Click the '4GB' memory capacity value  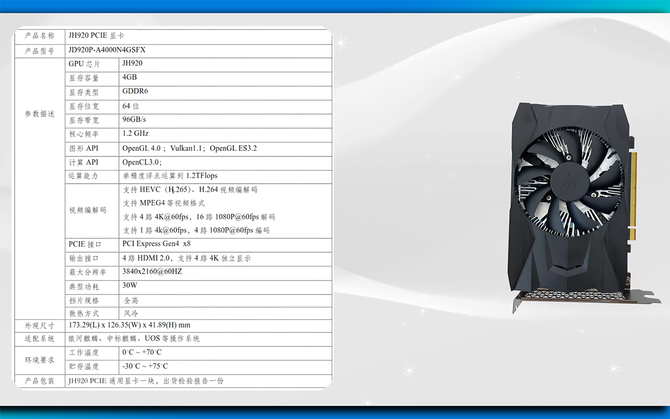pyautogui.click(x=129, y=77)
